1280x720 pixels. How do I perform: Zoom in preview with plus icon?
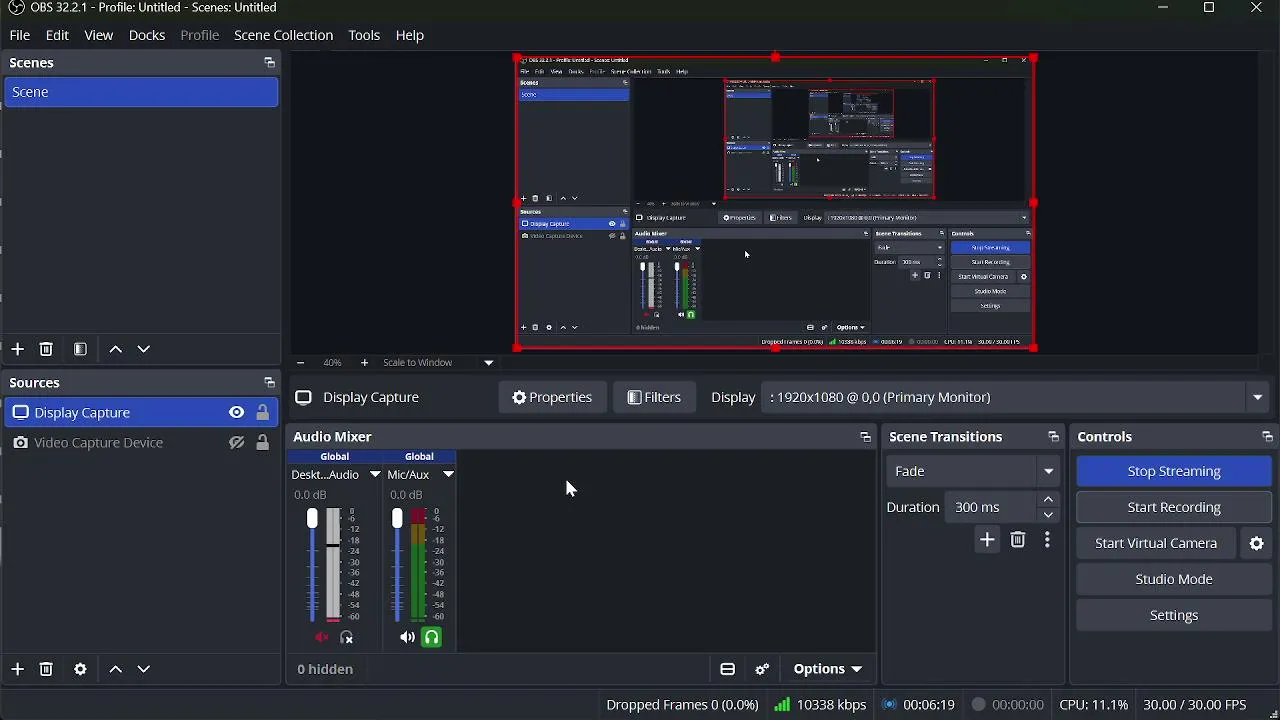(364, 363)
